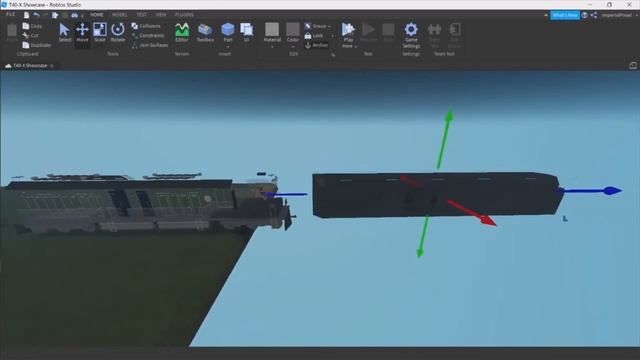640x360 pixels.
Task: Switch to the PLUGINS tab
Action: [184, 15]
